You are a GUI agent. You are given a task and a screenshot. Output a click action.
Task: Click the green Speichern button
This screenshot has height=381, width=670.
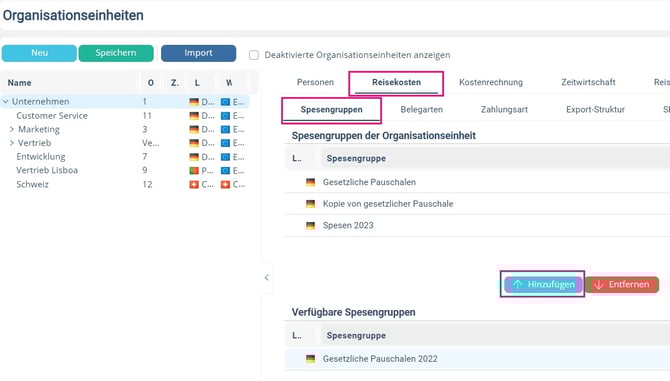click(x=116, y=53)
